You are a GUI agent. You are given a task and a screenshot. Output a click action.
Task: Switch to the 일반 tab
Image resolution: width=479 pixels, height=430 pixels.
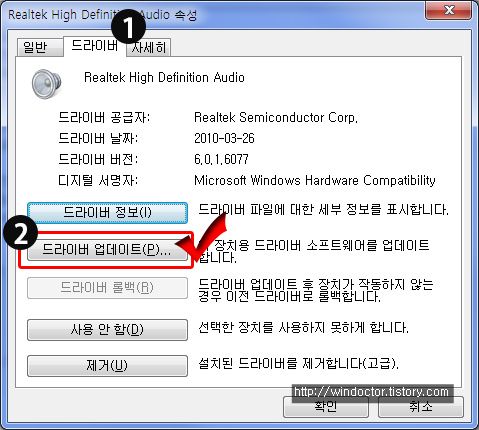[x=39, y=47]
